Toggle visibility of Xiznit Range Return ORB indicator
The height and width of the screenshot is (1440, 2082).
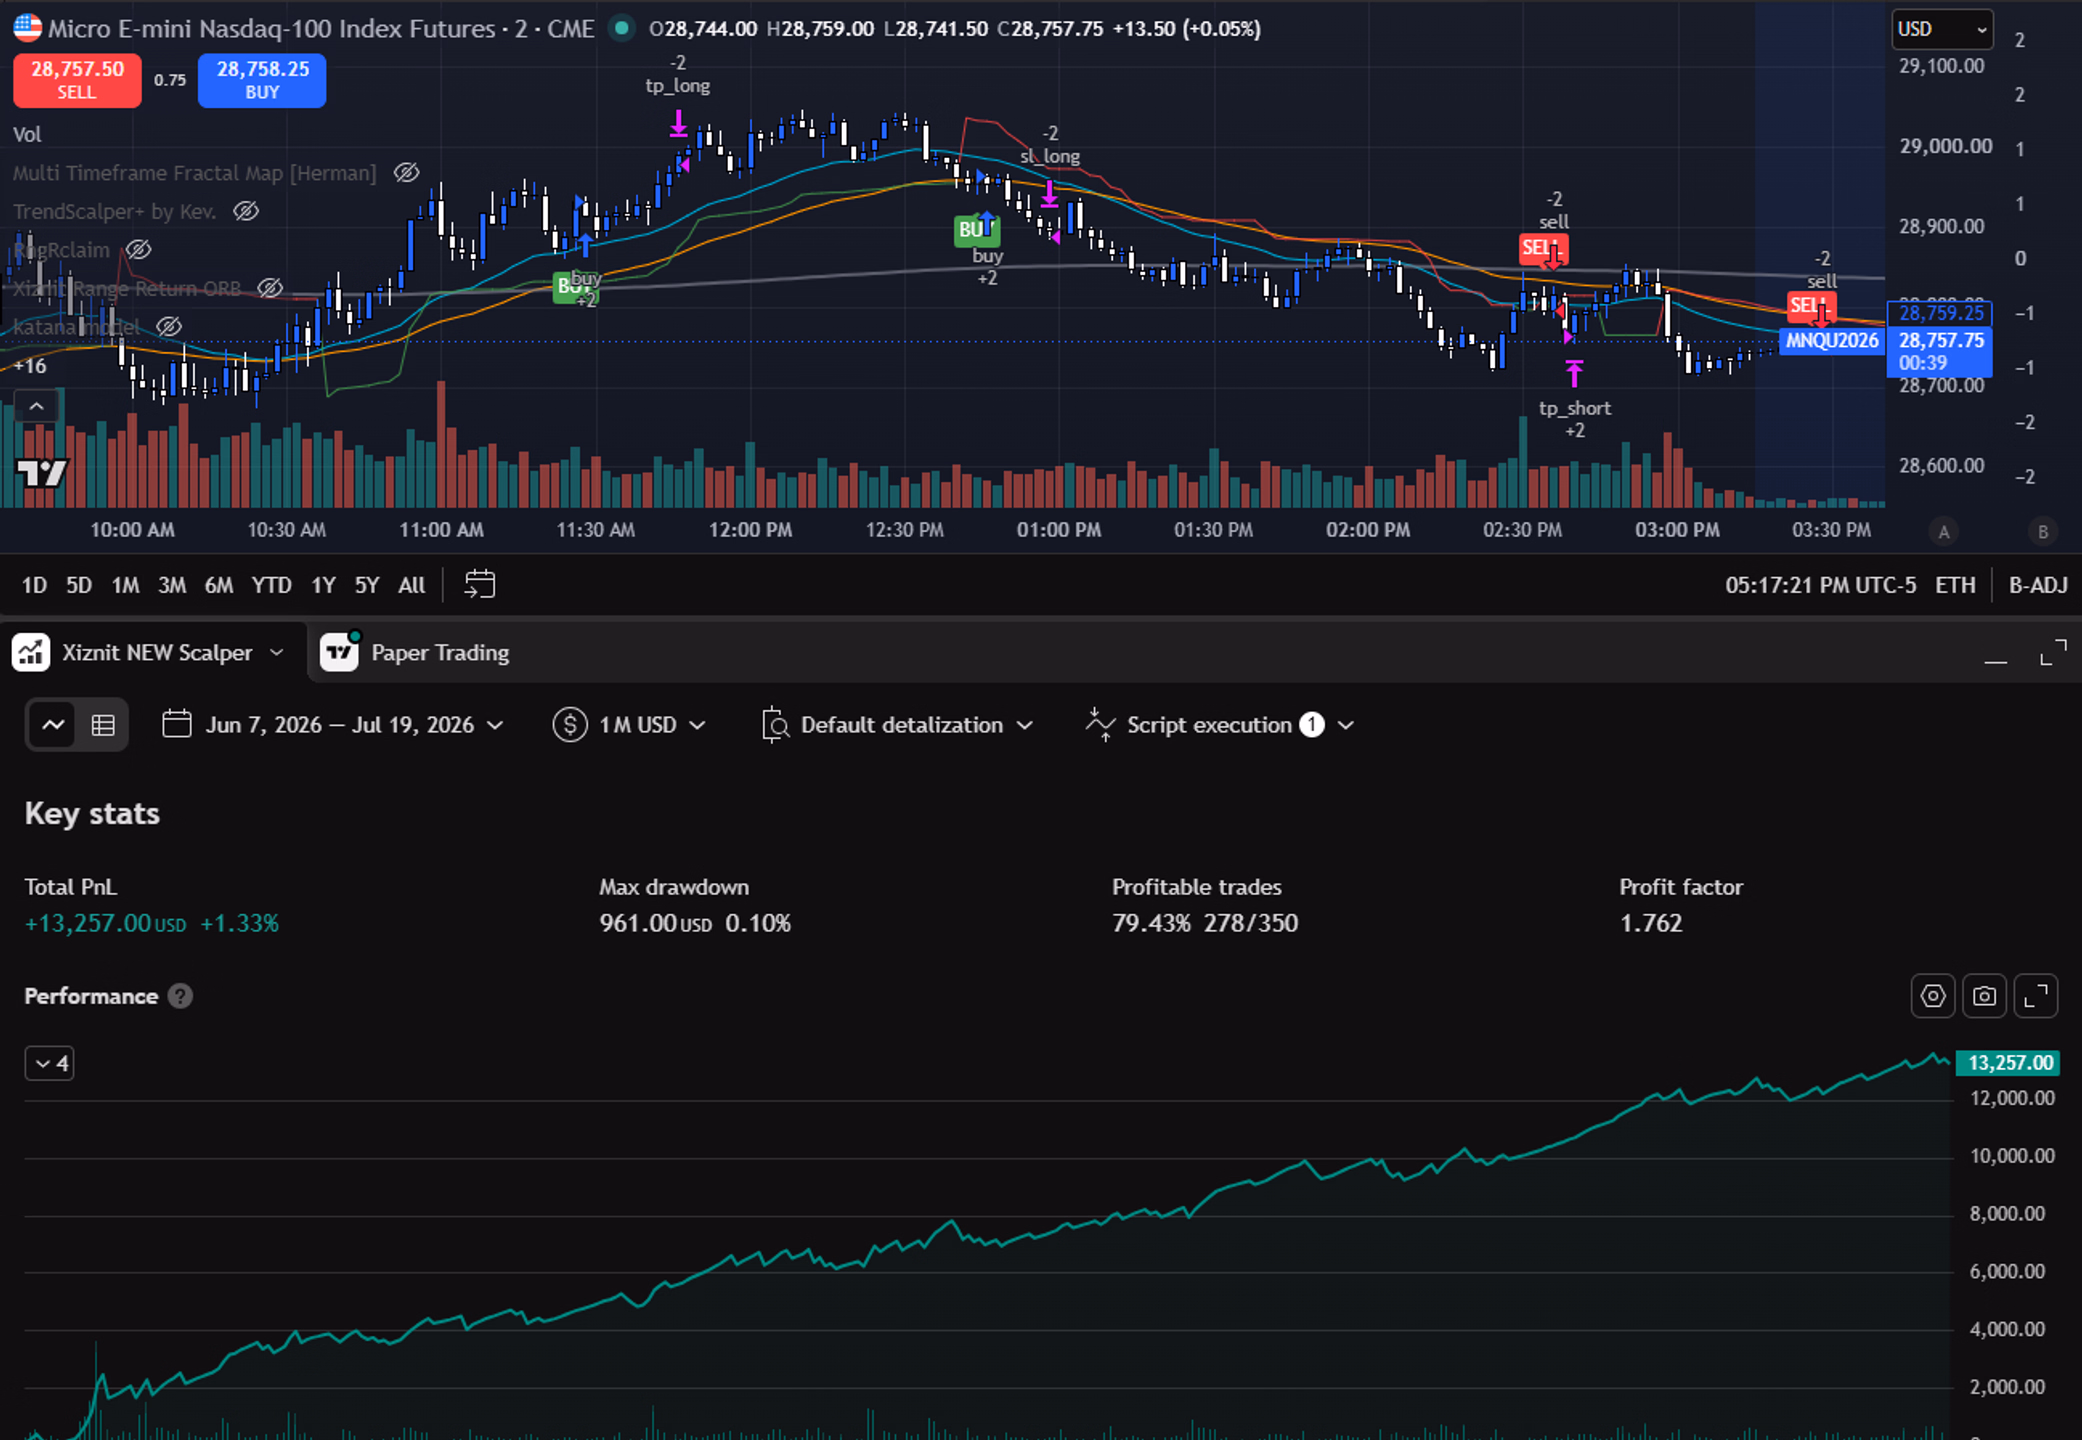[x=270, y=289]
